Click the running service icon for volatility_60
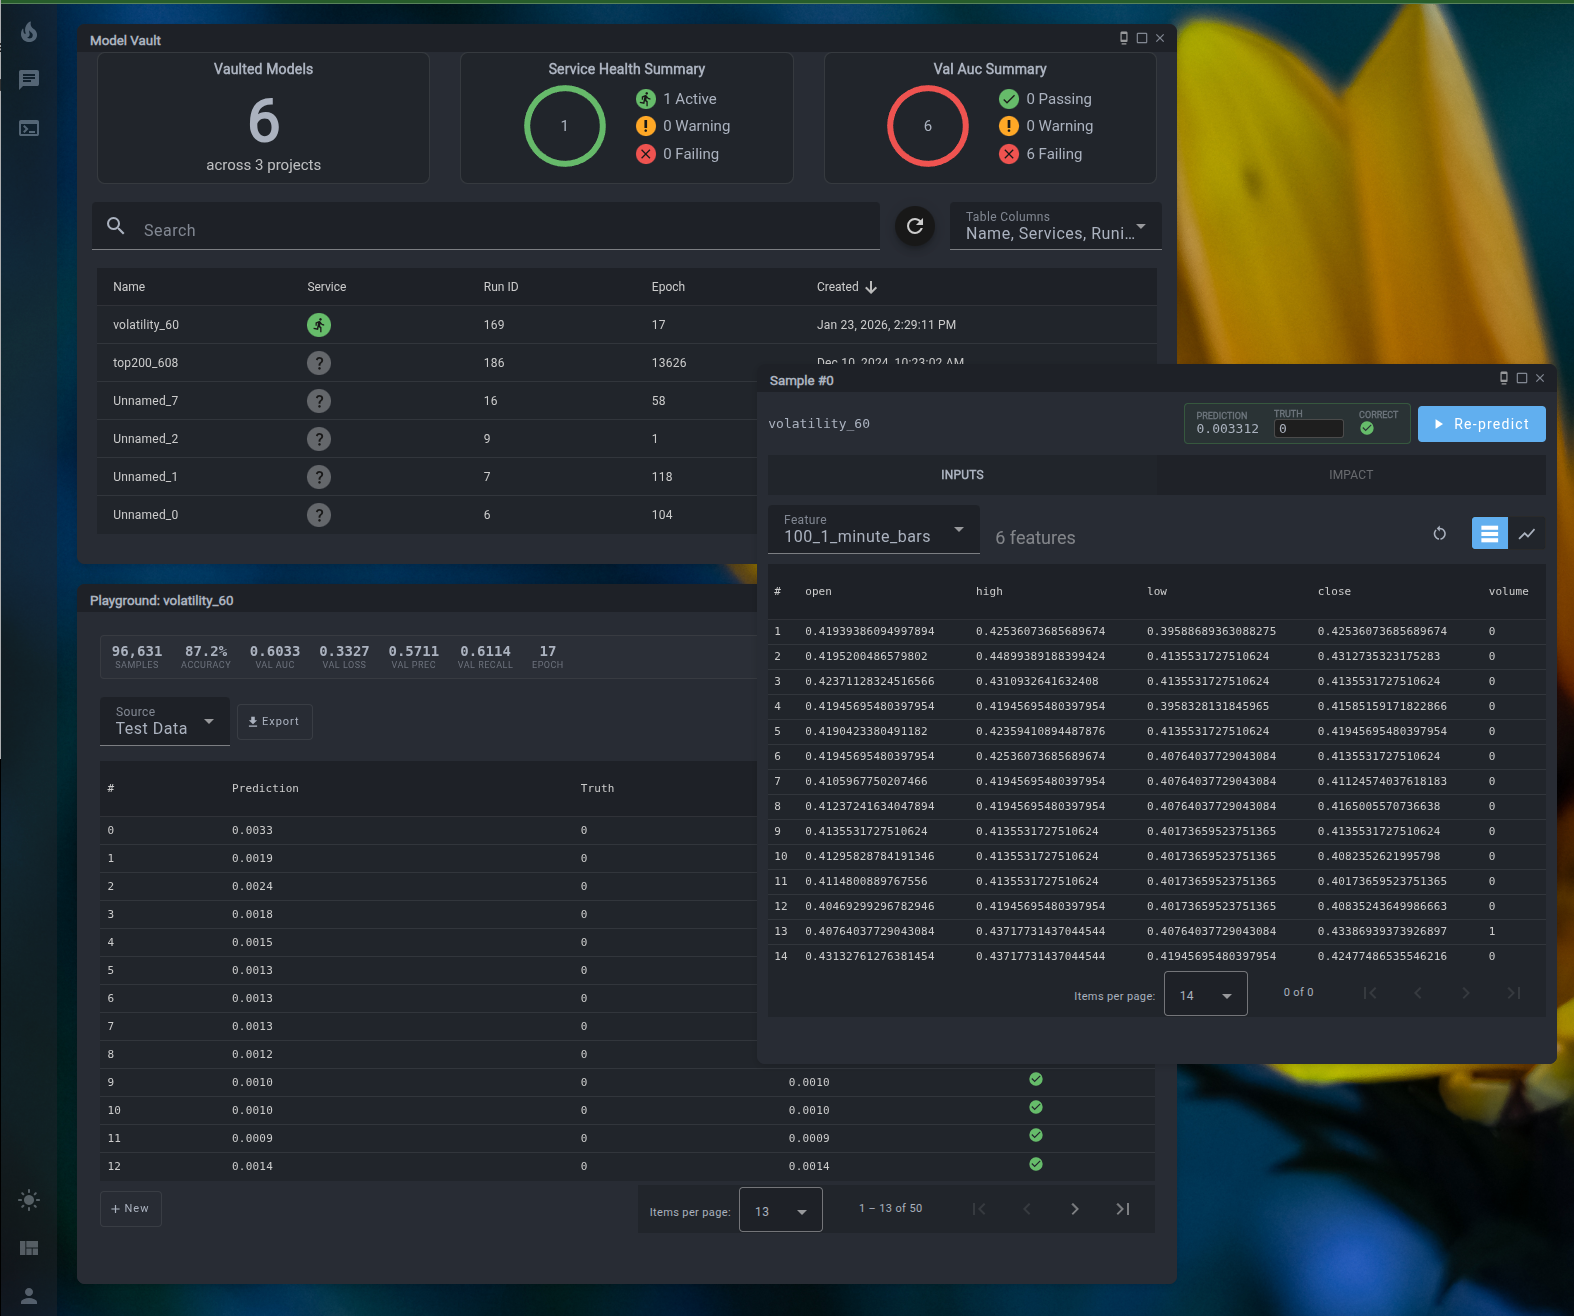This screenshot has width=1574, height=1316. click(319, 325)
